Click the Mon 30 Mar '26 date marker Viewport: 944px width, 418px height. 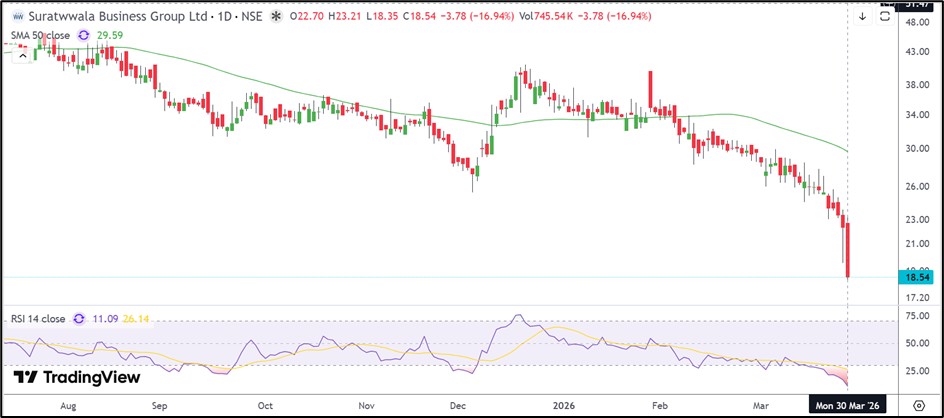[x=850, y=406]
